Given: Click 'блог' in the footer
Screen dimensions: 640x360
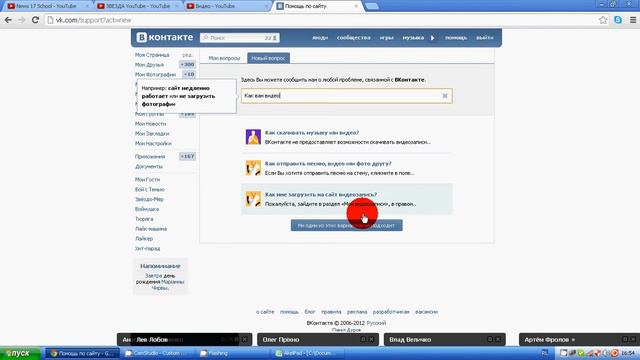Looking at the screenshot, I should point(310,311).
